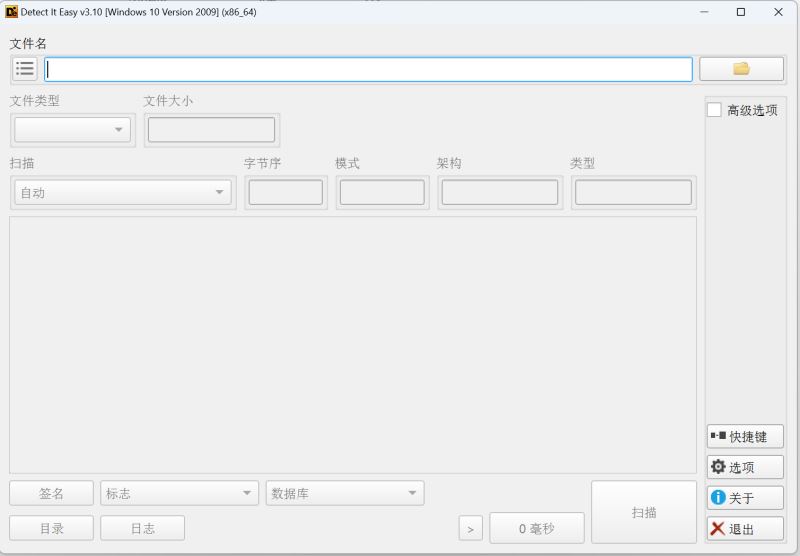Click the 0 毫秒 elapsed time button

coord(536,528)
